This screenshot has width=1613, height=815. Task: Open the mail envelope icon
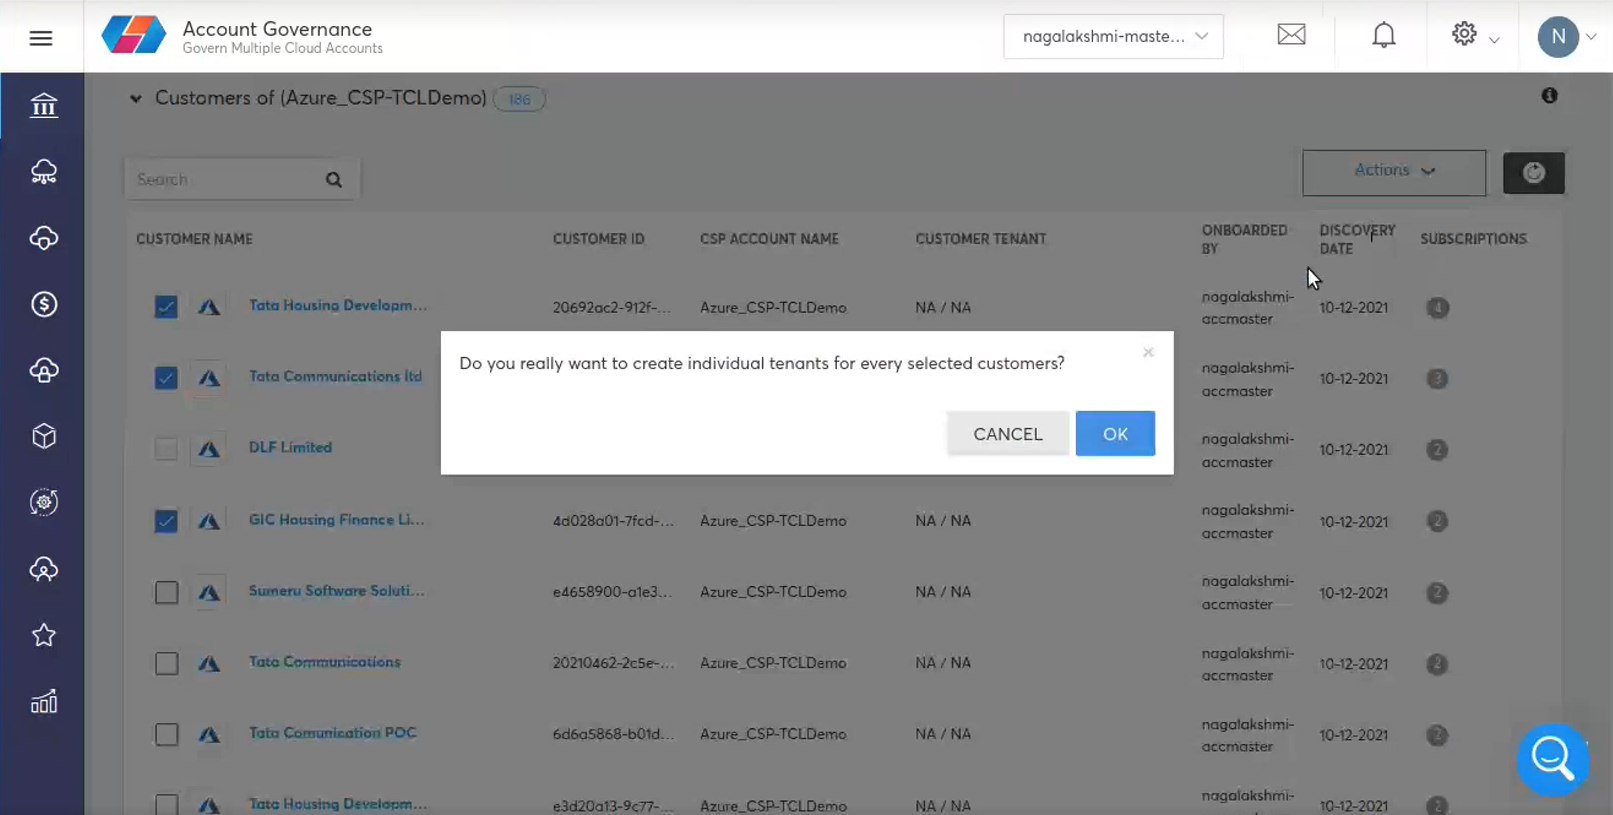1291,35
